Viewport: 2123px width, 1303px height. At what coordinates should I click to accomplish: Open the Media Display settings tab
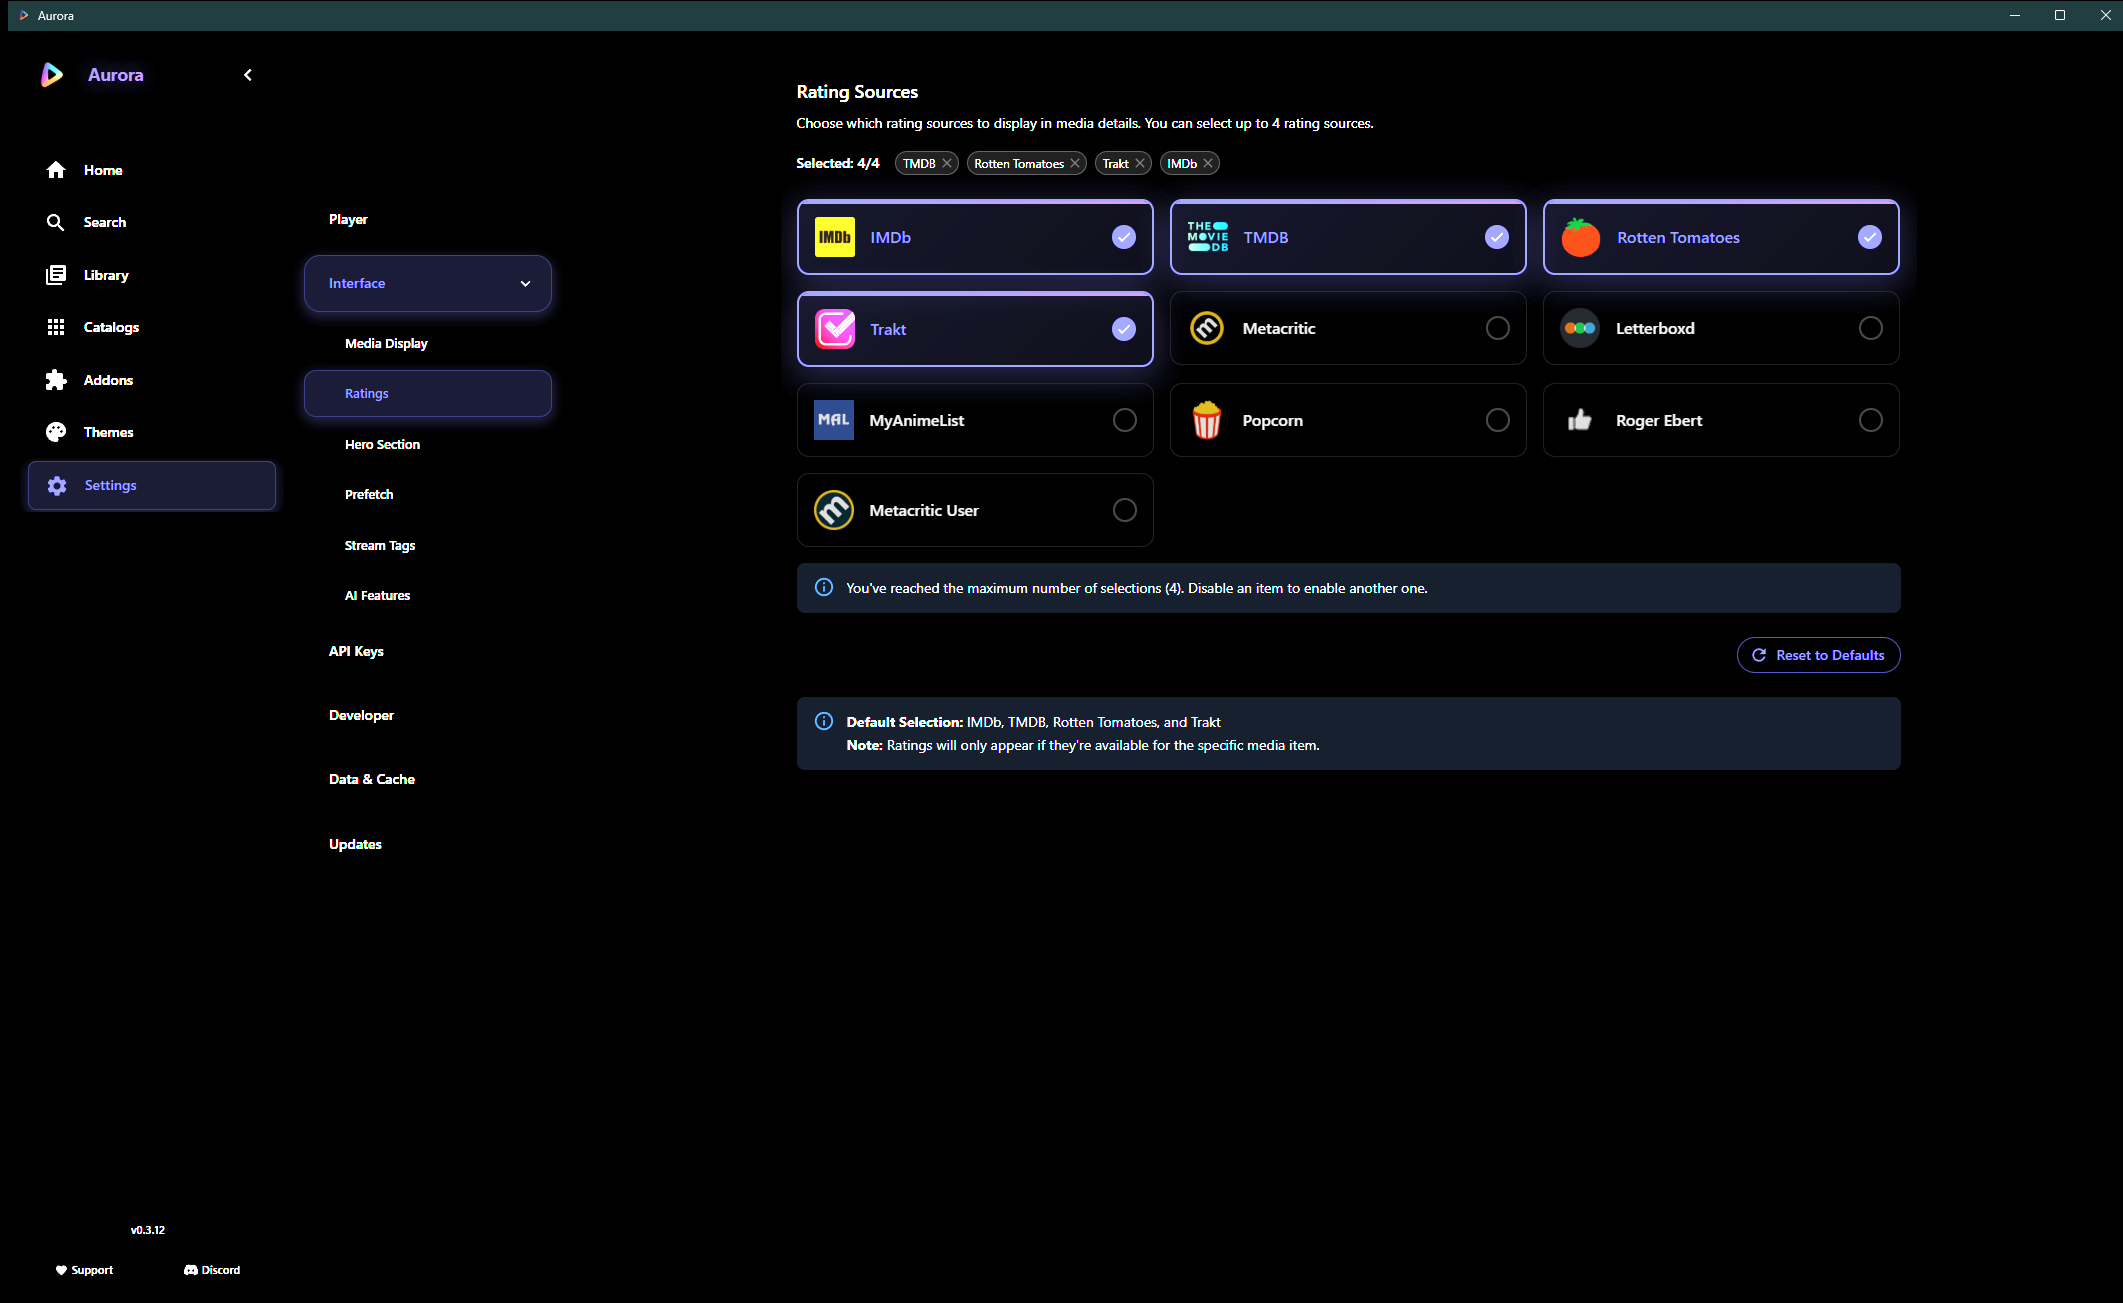[x=386, y=343]
